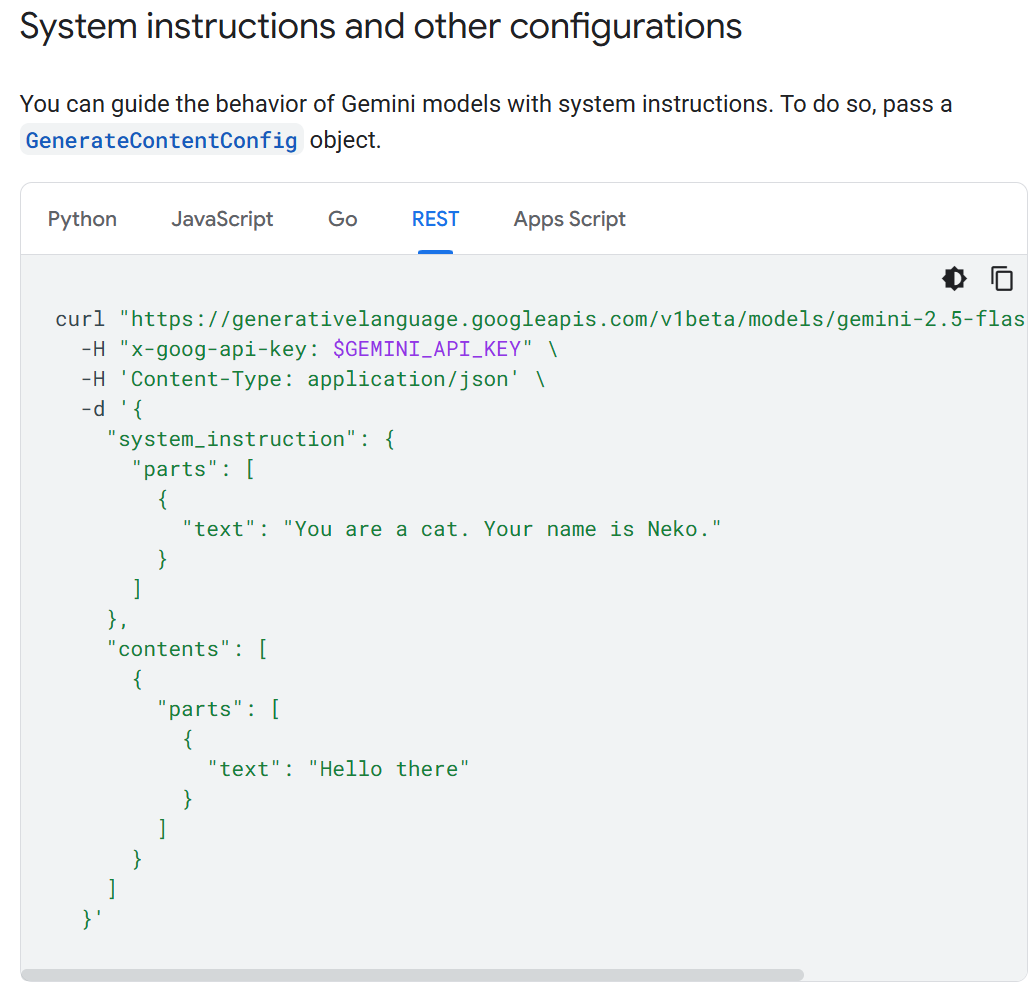The height and width of the screenshot is (994, 1035).
Task: Open the GenerateContentConfig link
Action: point(162,140)
